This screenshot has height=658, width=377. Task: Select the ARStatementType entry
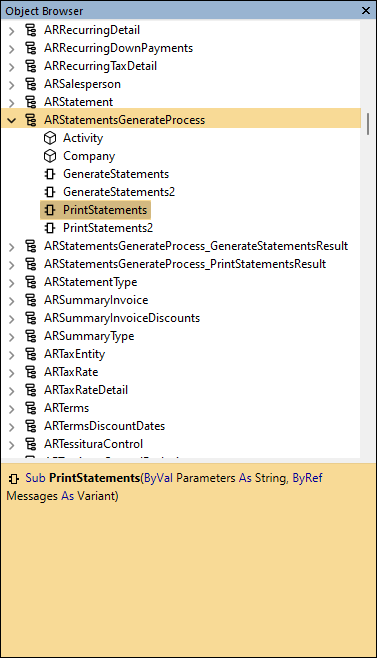click(91, 282)
